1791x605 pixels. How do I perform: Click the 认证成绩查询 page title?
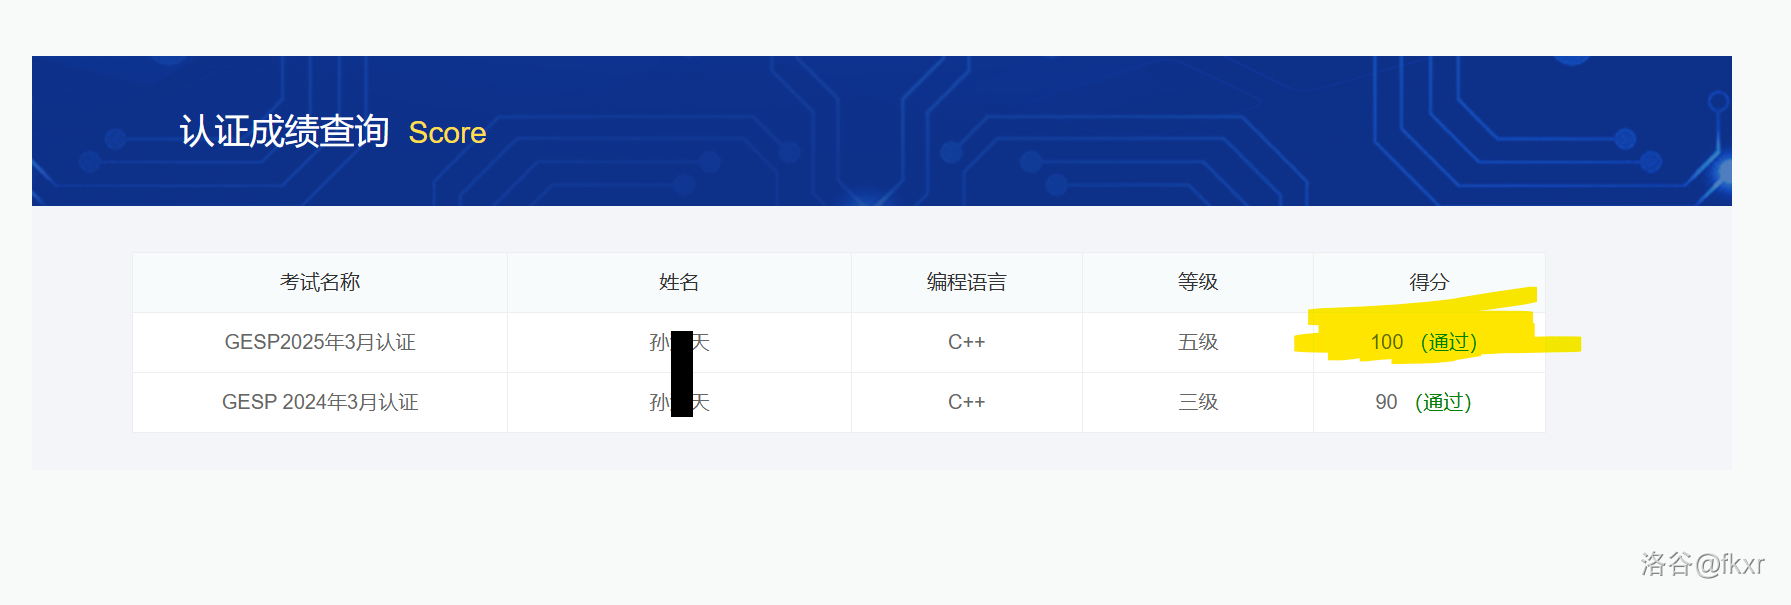pos(284,131)
